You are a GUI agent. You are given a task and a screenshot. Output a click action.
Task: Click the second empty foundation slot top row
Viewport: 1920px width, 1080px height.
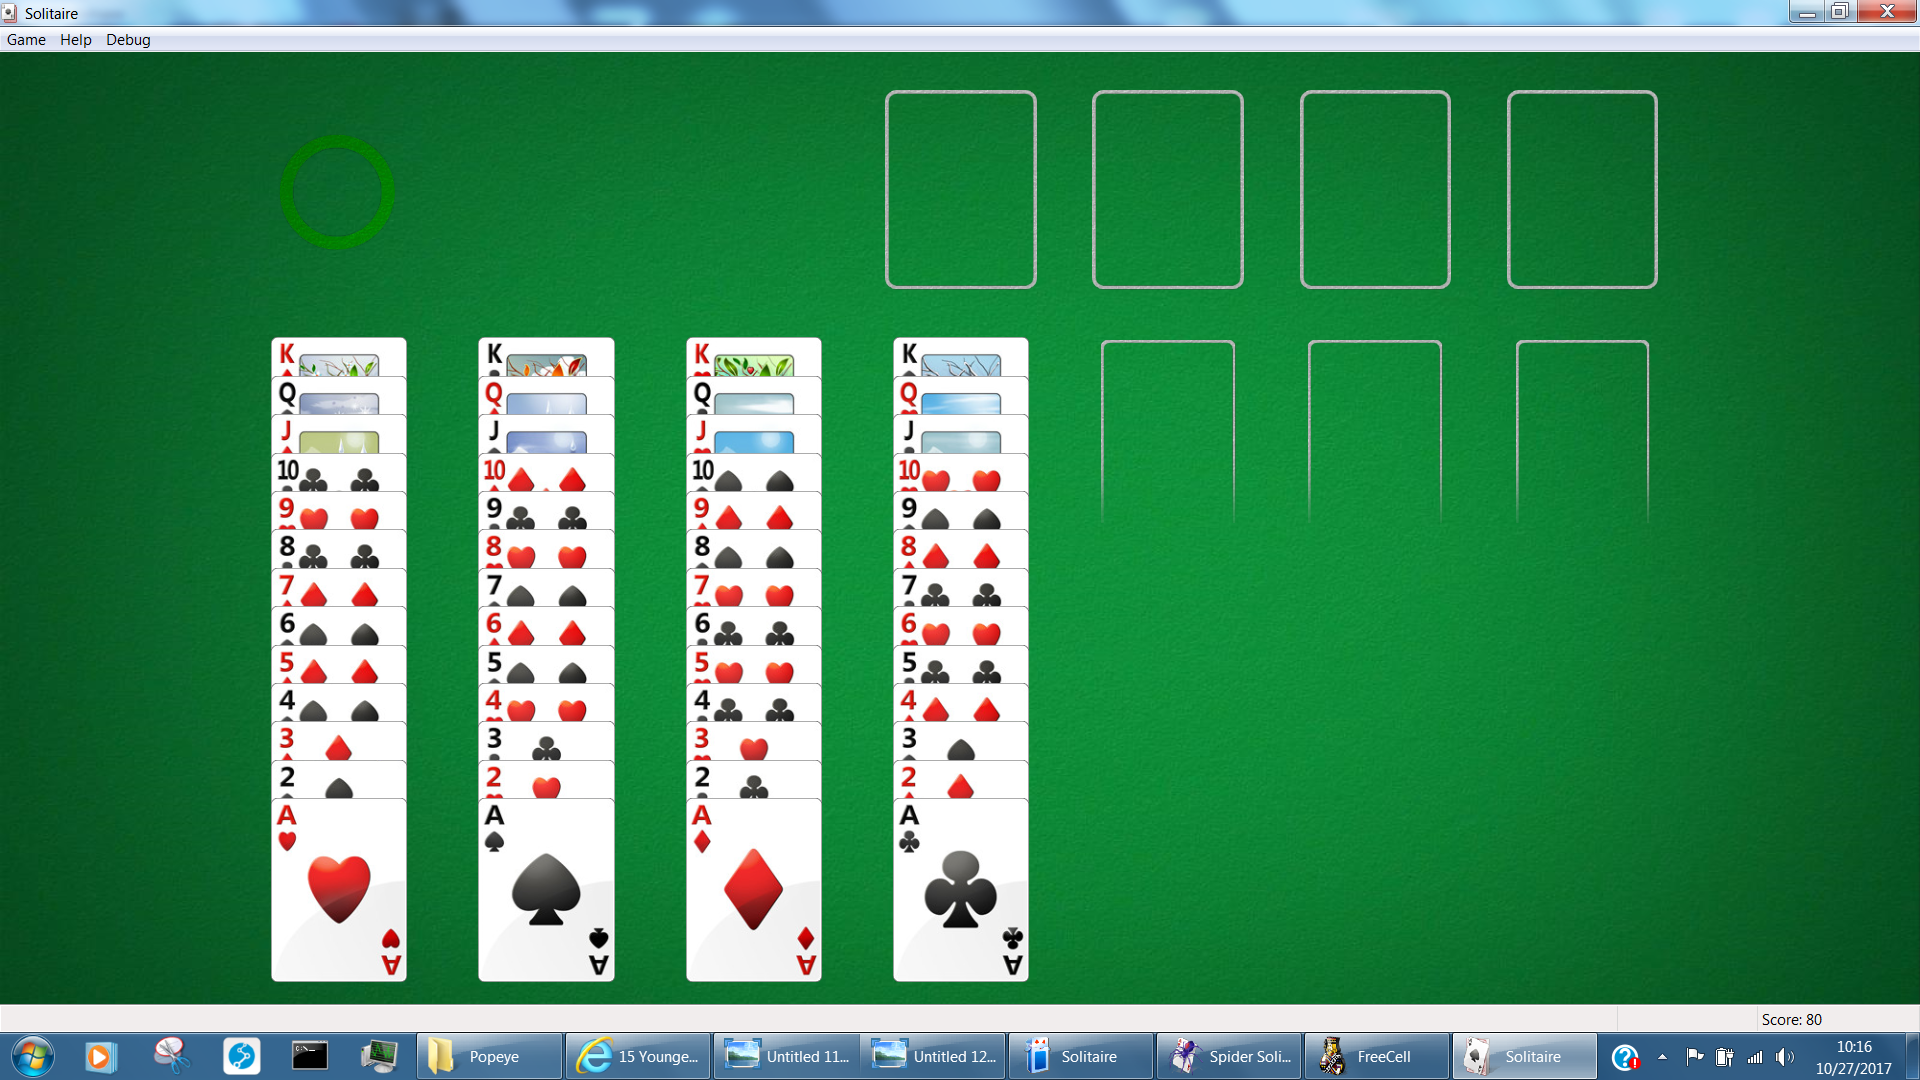point(1166,189)
